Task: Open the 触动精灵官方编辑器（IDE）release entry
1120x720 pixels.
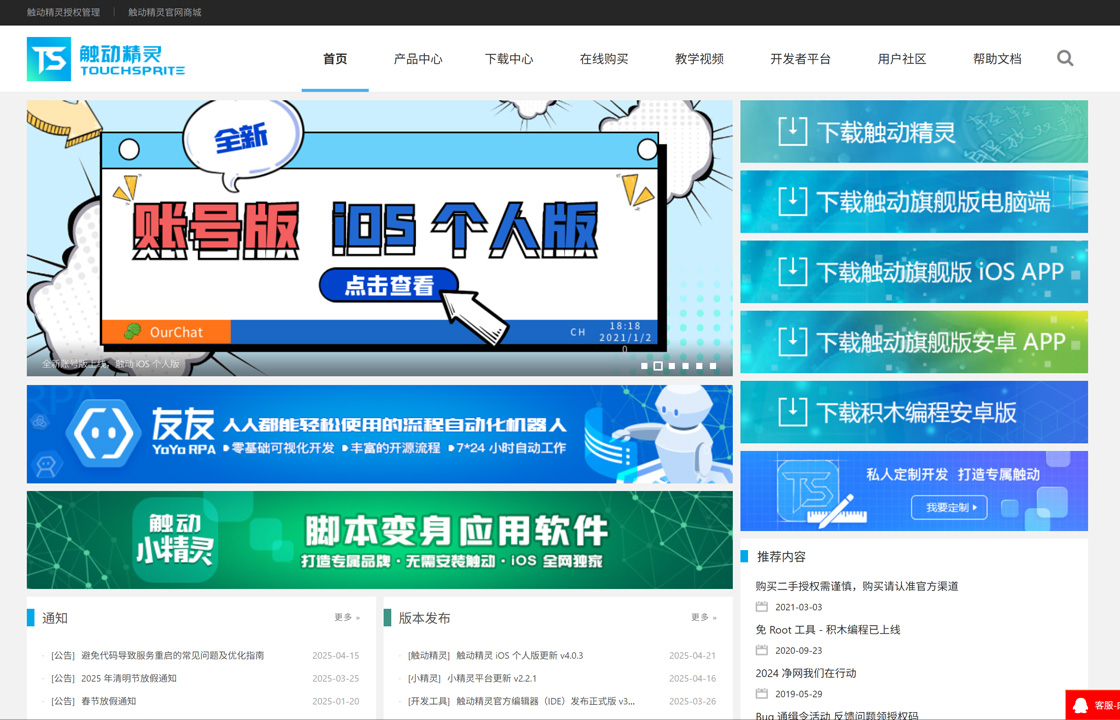Action: (546, 701)
